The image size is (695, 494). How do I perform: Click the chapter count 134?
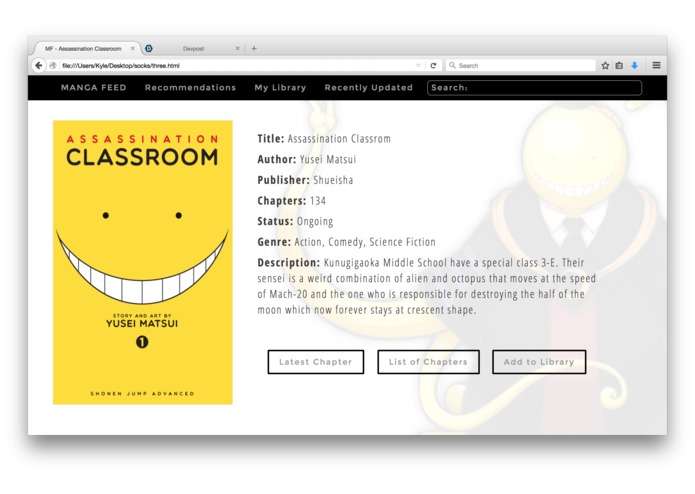[x=318, y=201]
